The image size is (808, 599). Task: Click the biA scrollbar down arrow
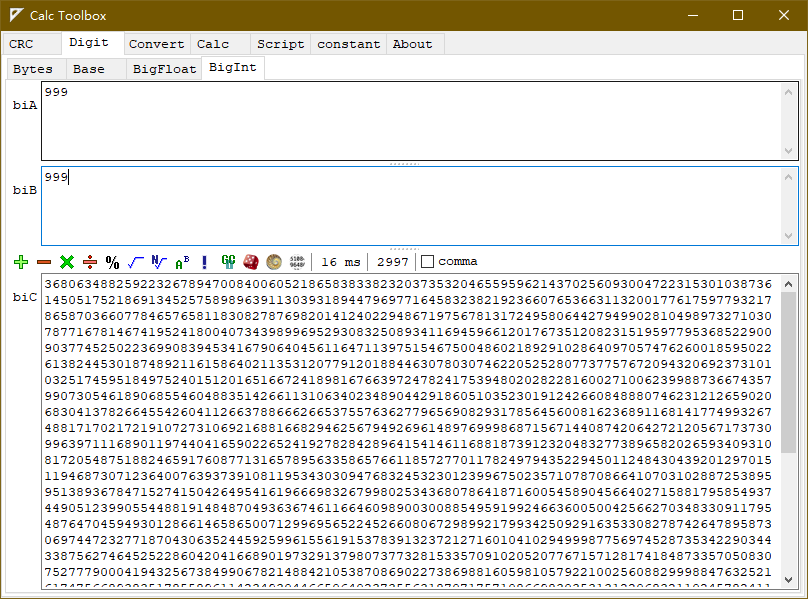pyautogui.click(x=788, y=151)
